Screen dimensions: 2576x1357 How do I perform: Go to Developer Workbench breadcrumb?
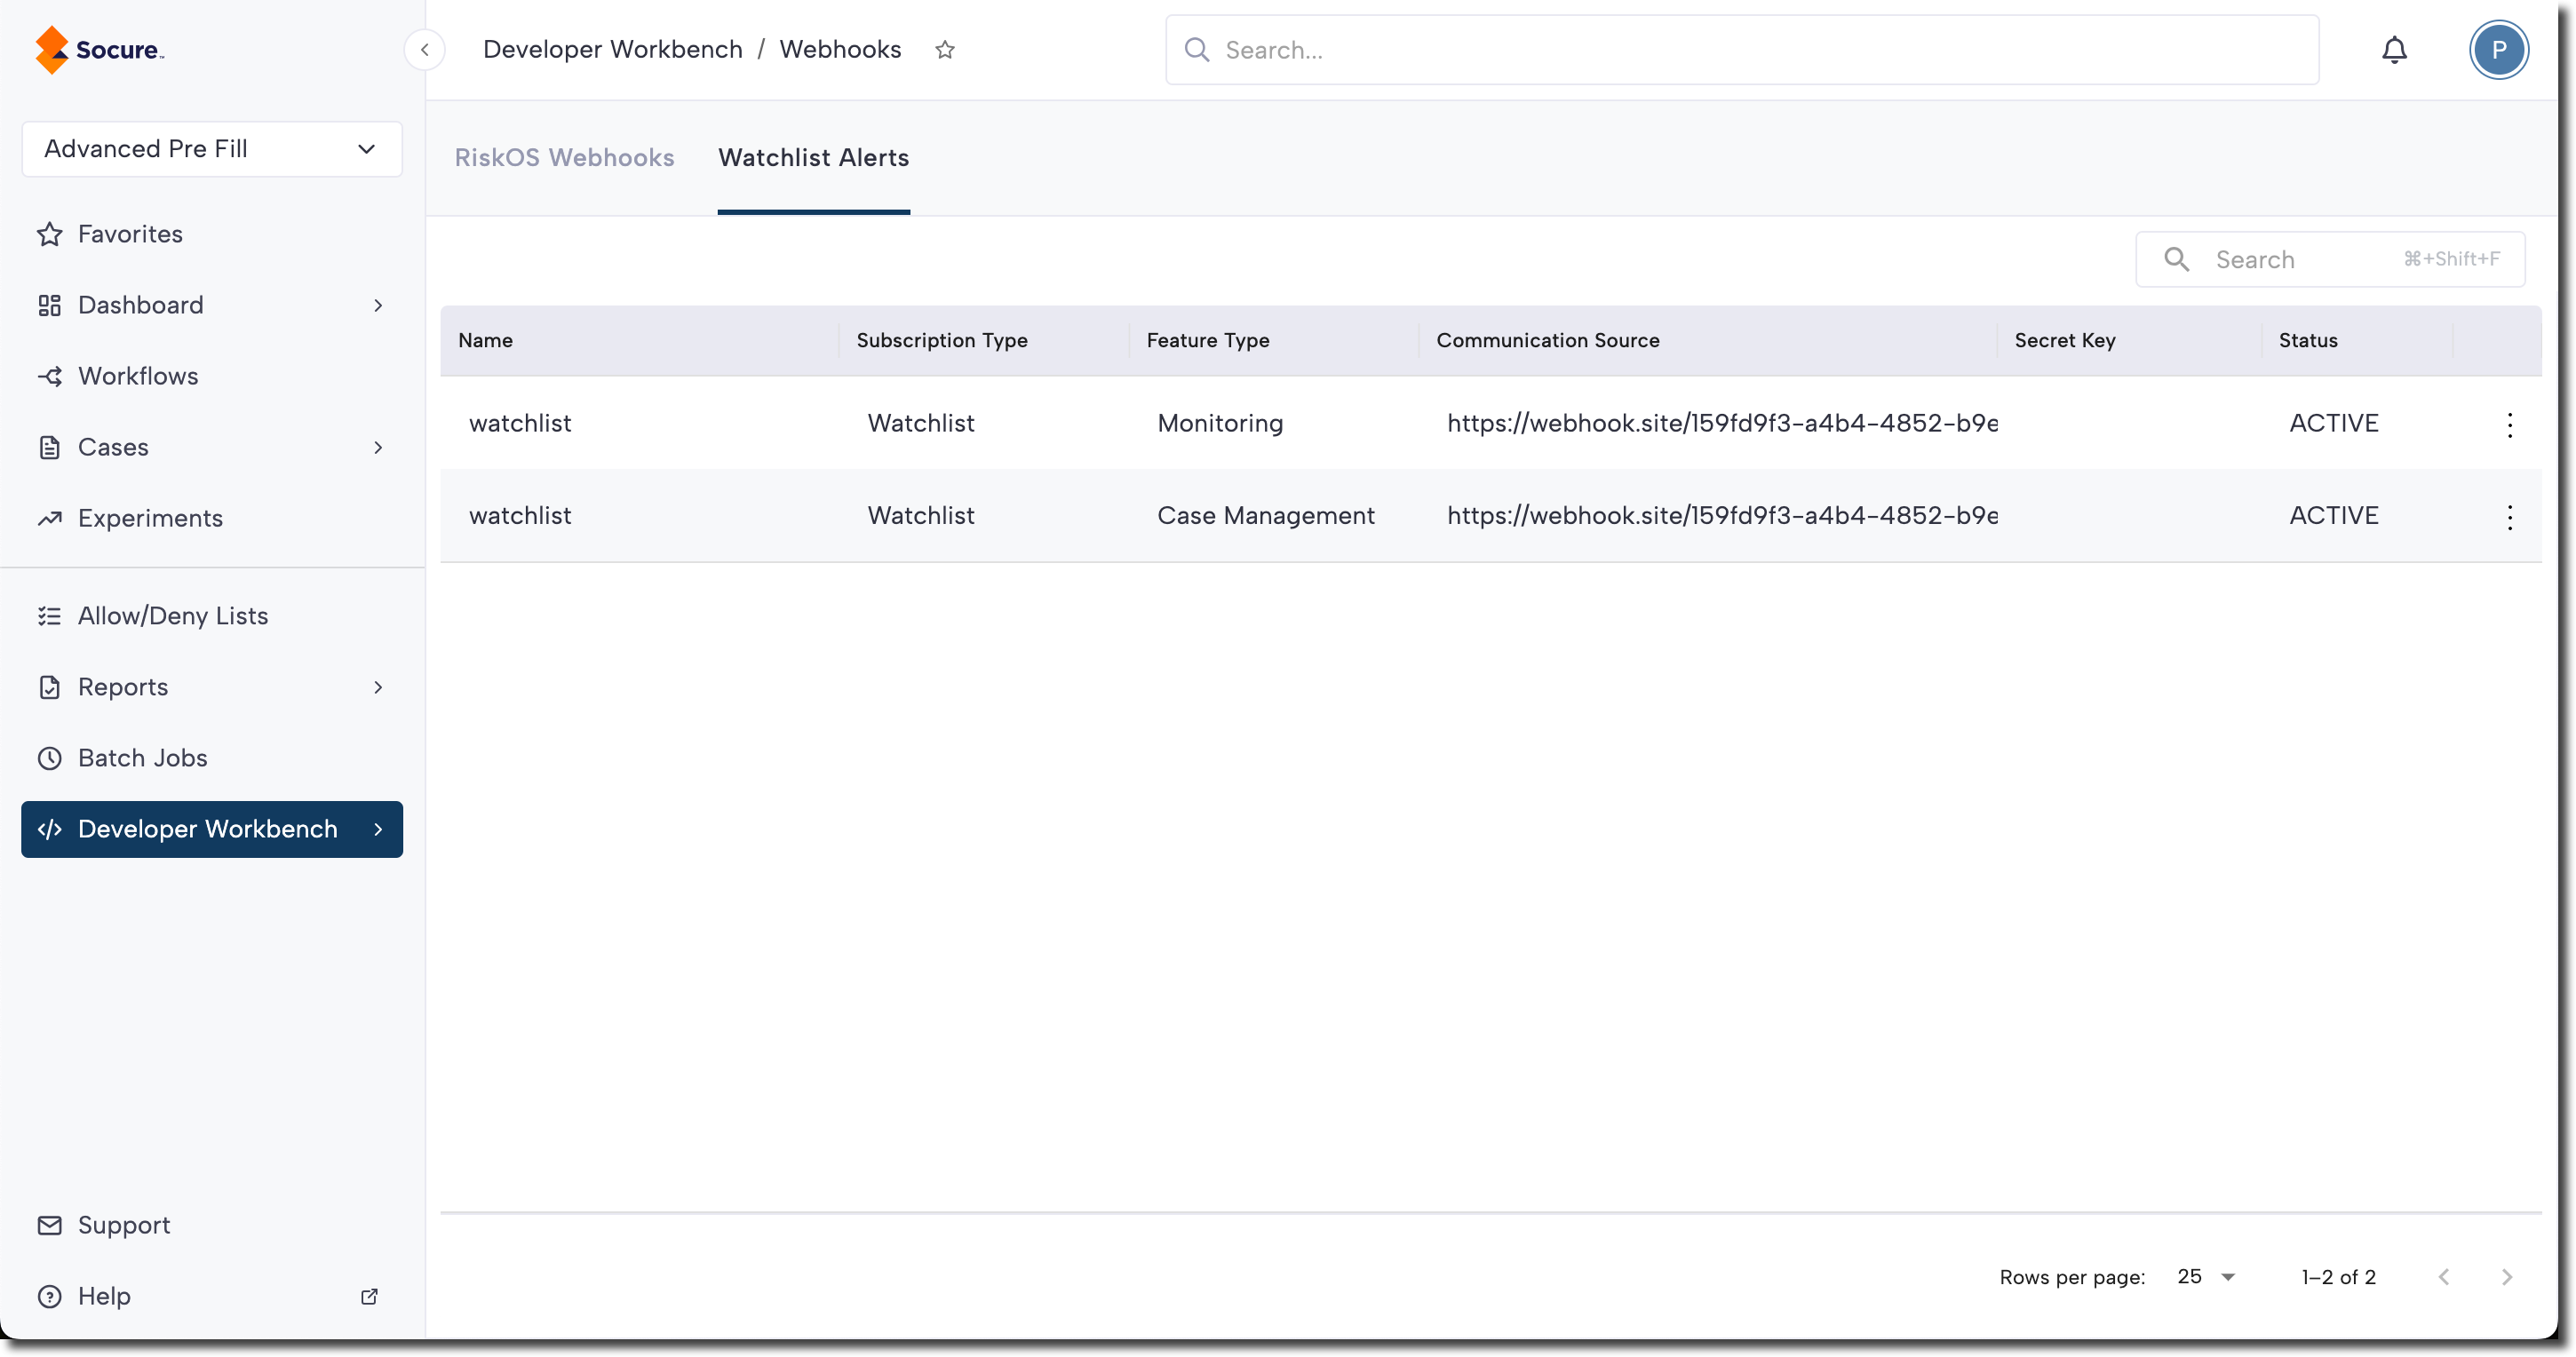pyautogui.click(x=612, y=50)
